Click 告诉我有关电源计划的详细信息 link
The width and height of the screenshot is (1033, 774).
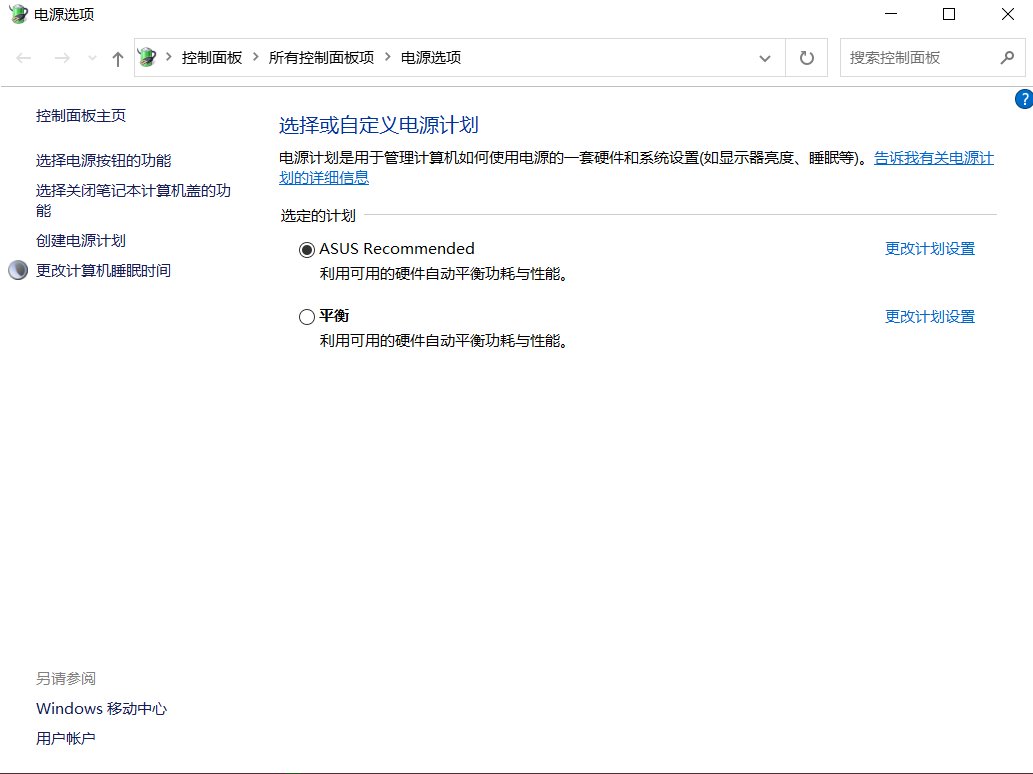932,157
